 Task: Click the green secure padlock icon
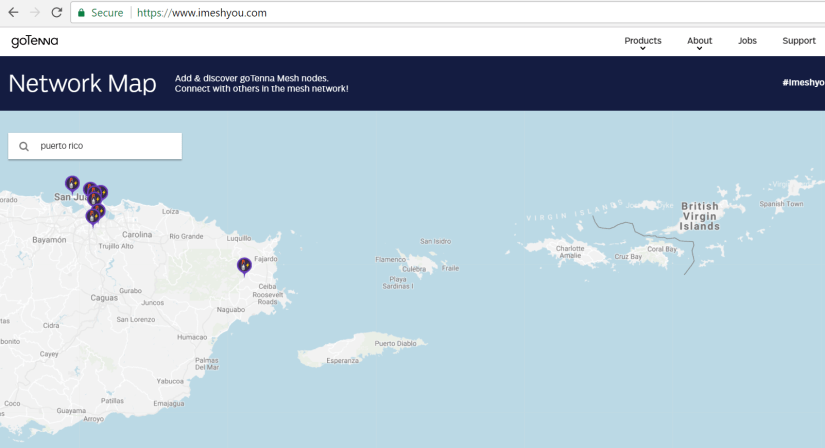pyautogui.click(x=82, y=13)
